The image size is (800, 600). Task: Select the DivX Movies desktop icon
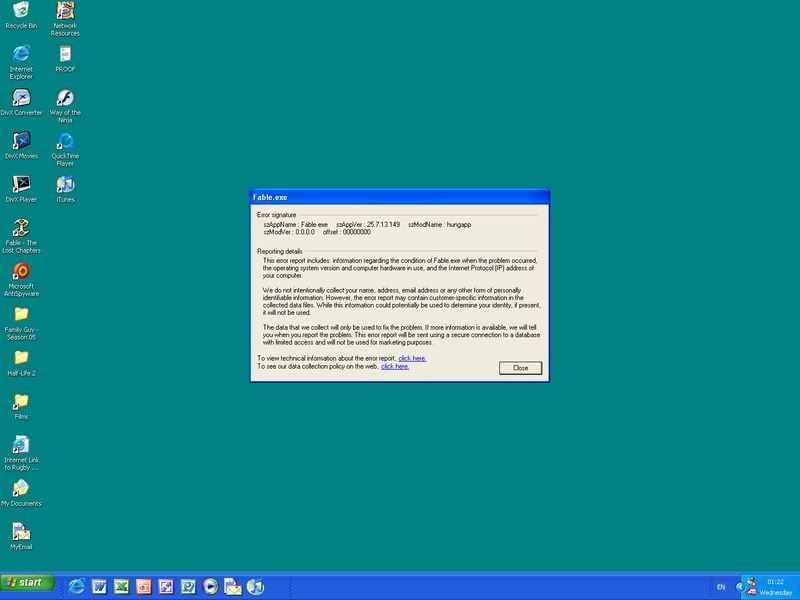pyautogui.click(x=21, y=145)
